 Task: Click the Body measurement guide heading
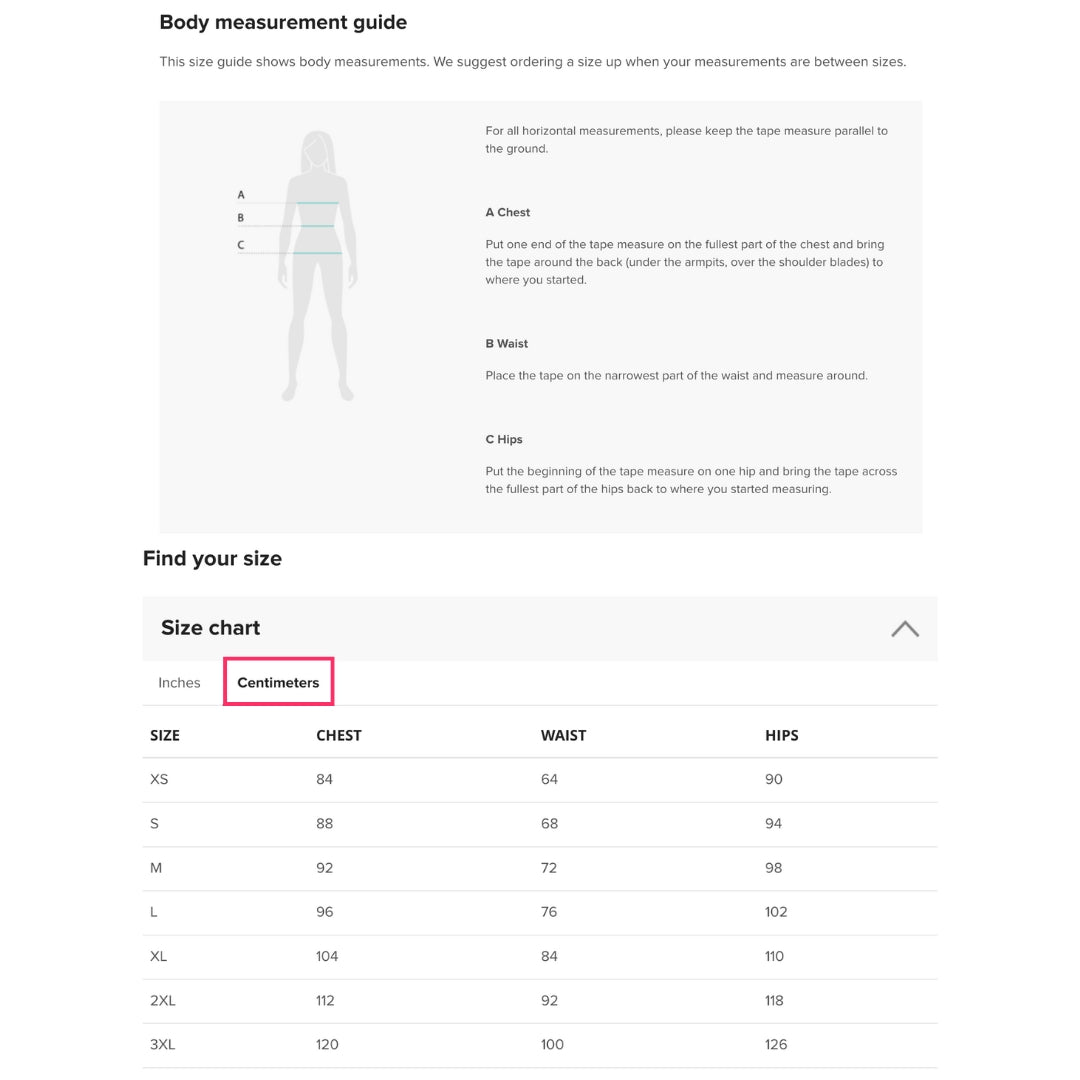click(x=283, y=22)
